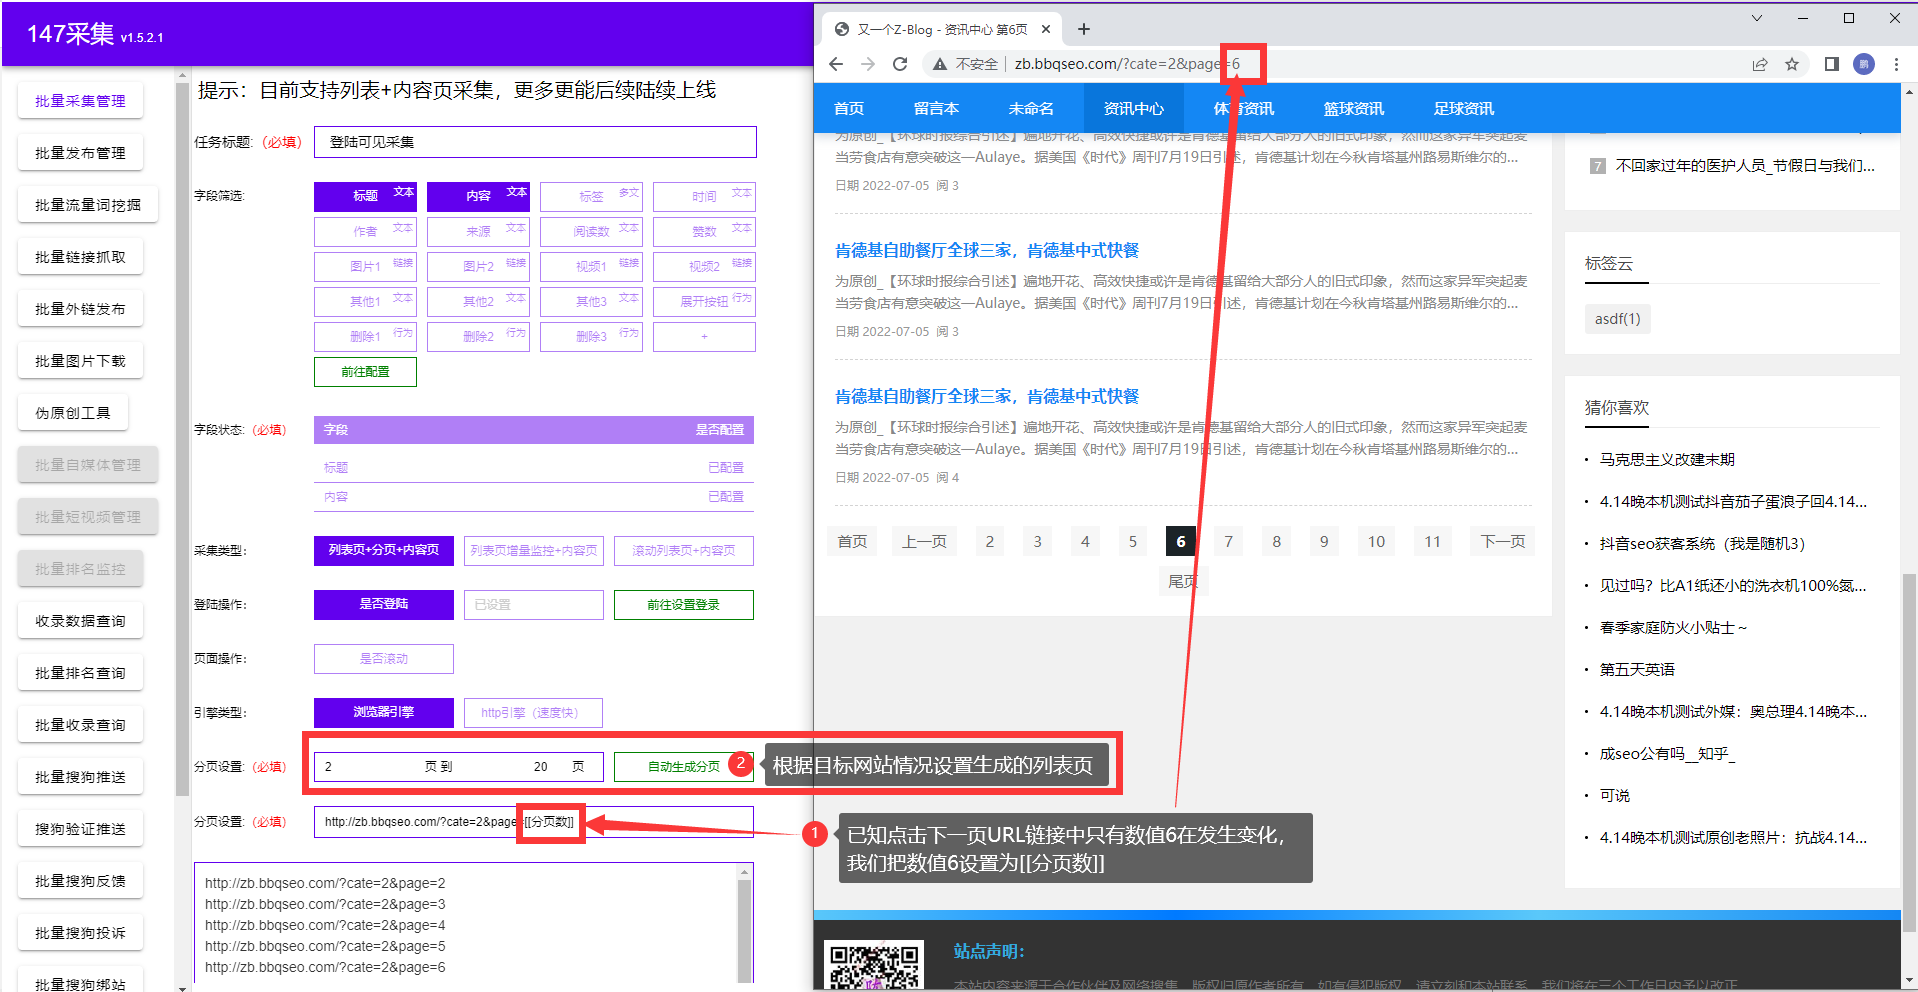Viewport: 1918px width, 992px height.
Task: Toggle the 内容 field filter
Action: coord(478,196)
